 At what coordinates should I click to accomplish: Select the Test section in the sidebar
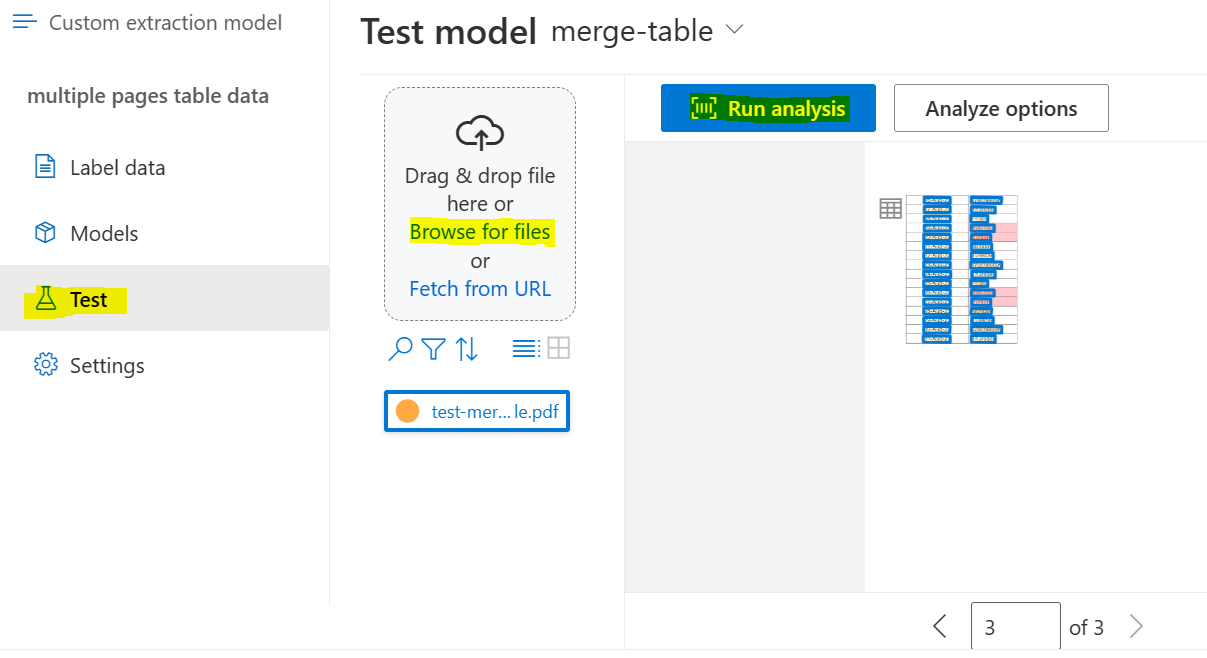(89, 299)
